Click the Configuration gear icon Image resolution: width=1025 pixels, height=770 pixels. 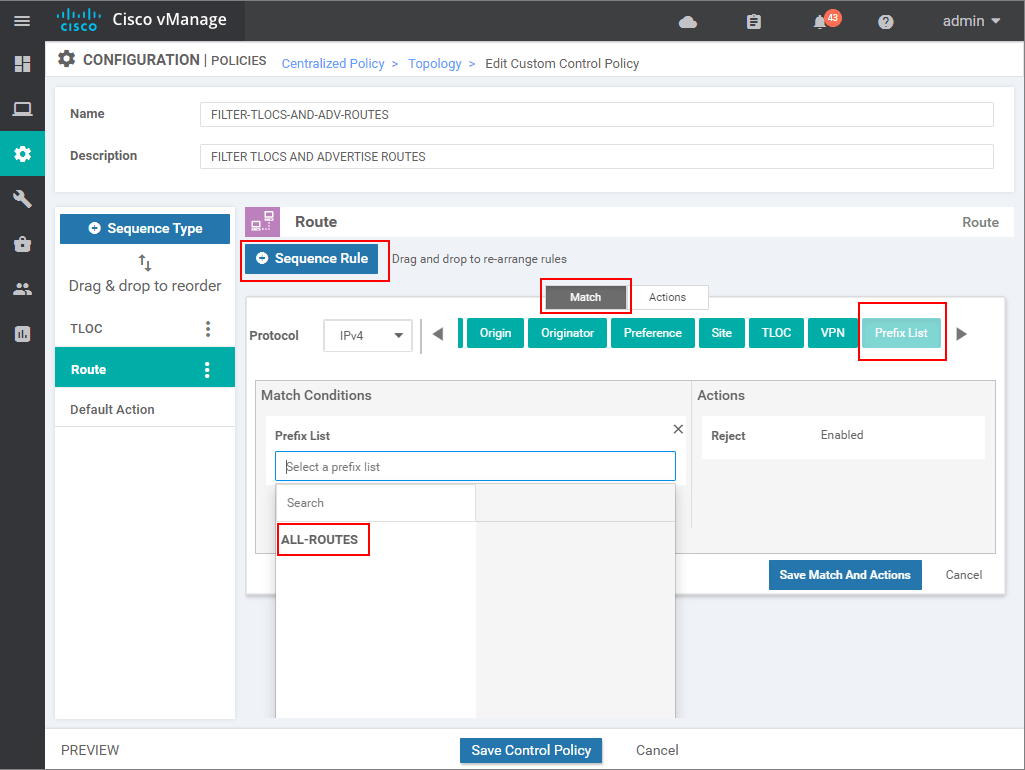(x=21, y=154)
